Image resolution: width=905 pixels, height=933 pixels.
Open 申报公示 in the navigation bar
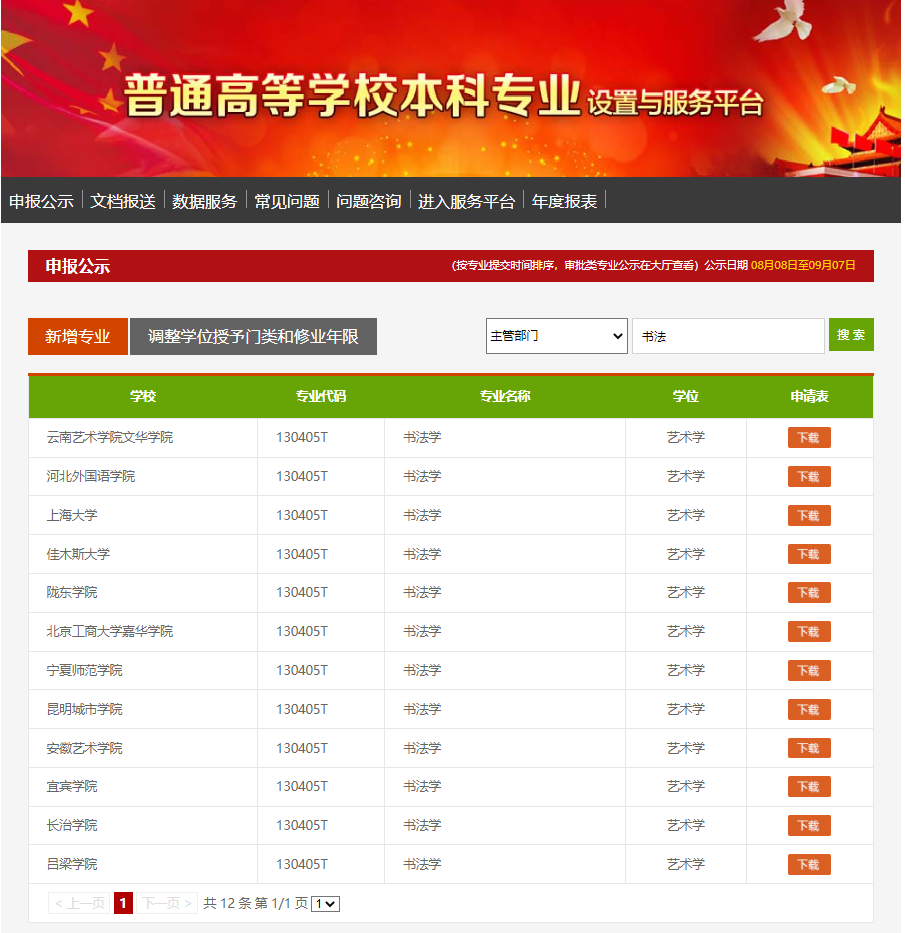click(41, 201)
